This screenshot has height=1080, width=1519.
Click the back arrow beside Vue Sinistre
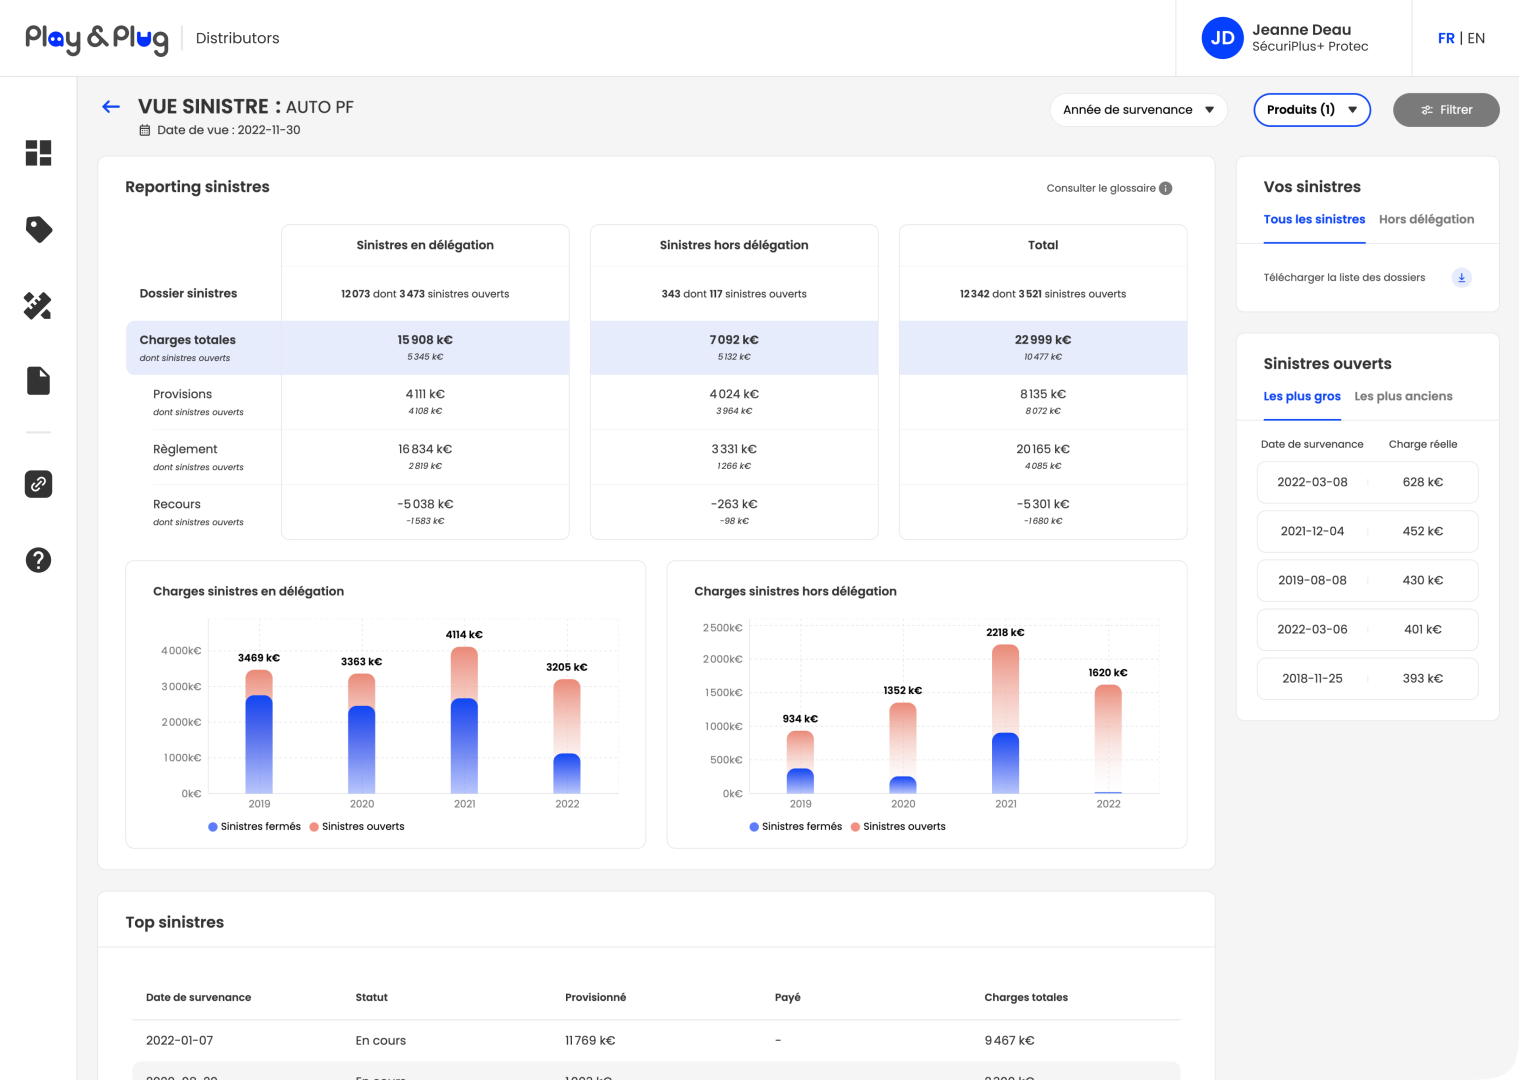click(111, 107)
